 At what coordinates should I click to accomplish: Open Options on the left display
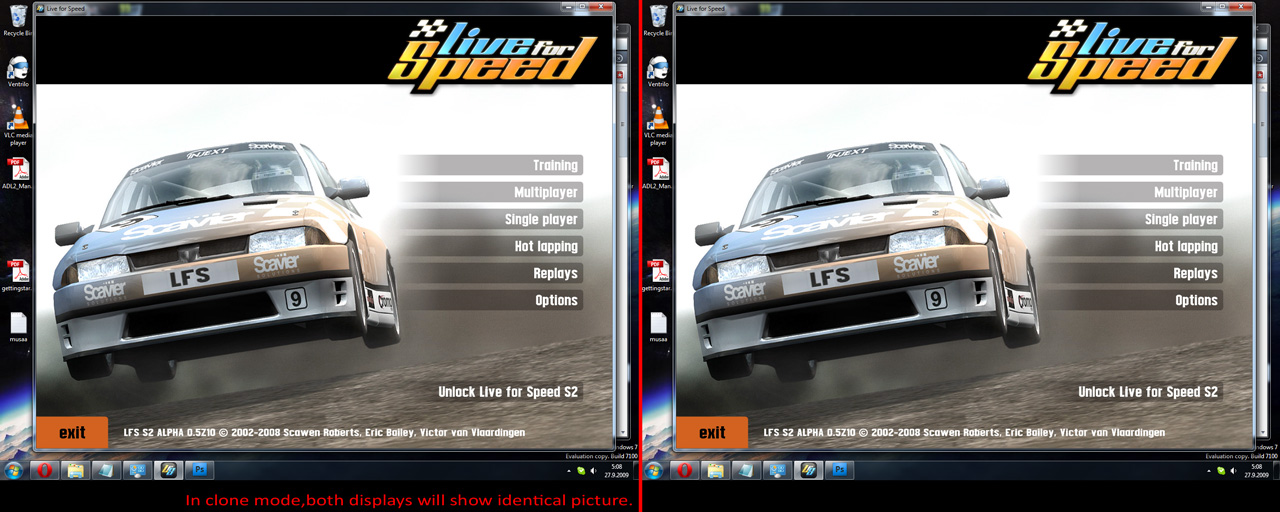pos(490,300)
